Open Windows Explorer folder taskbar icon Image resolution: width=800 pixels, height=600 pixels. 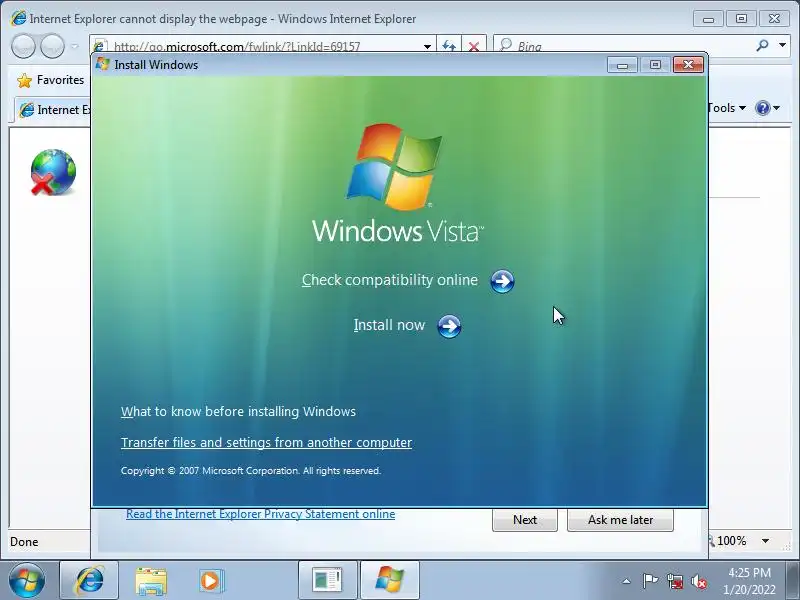pyautogui.click(x=151, y=581)
